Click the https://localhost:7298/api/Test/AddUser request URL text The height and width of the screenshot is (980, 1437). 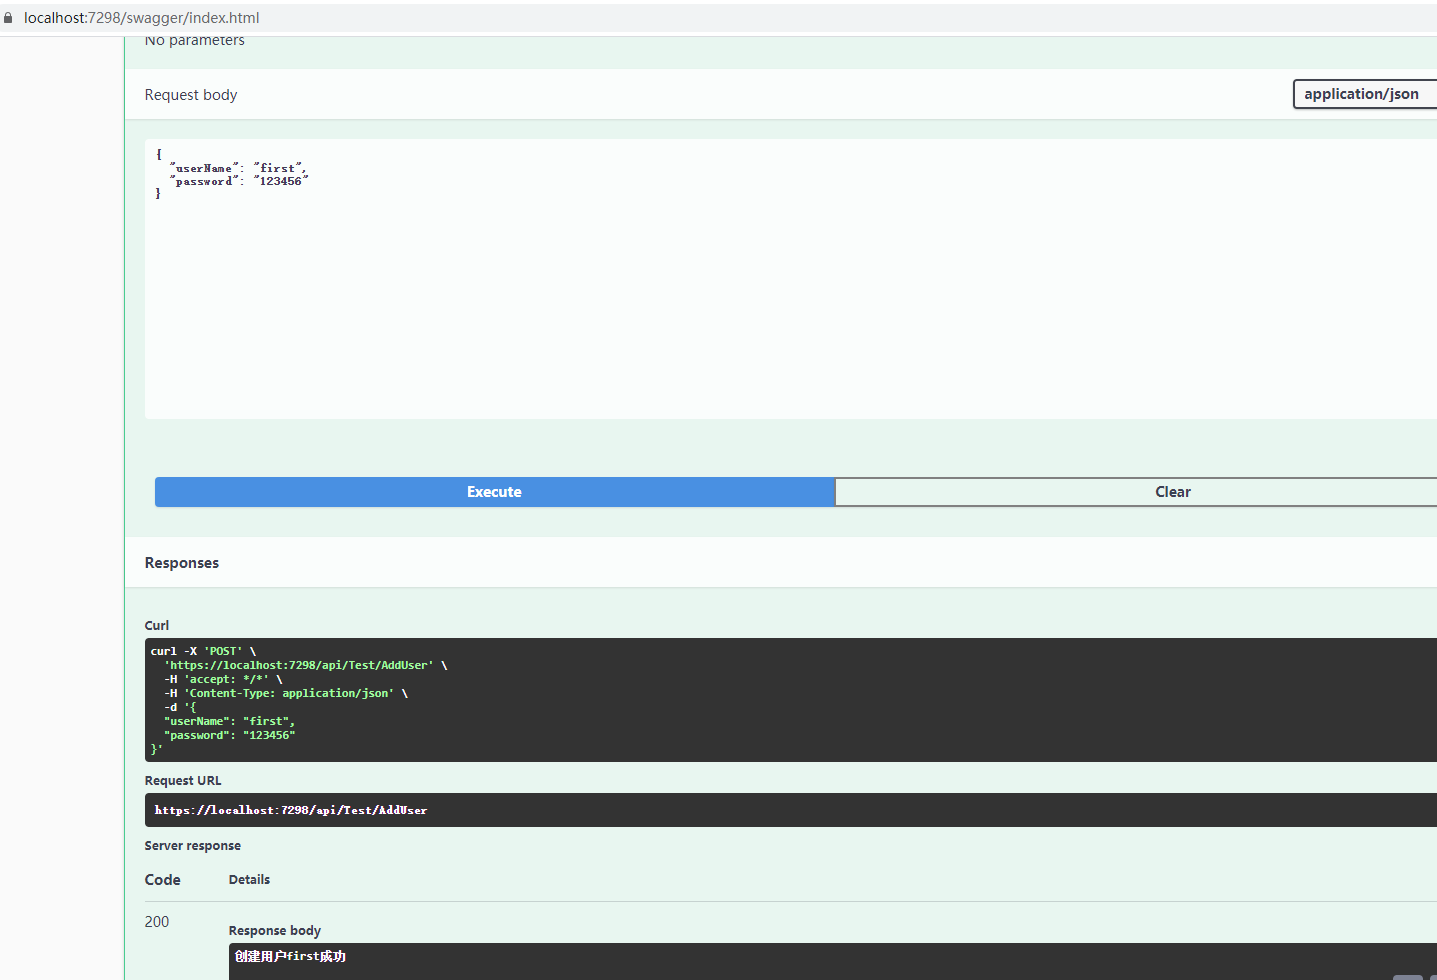(291, 810)
